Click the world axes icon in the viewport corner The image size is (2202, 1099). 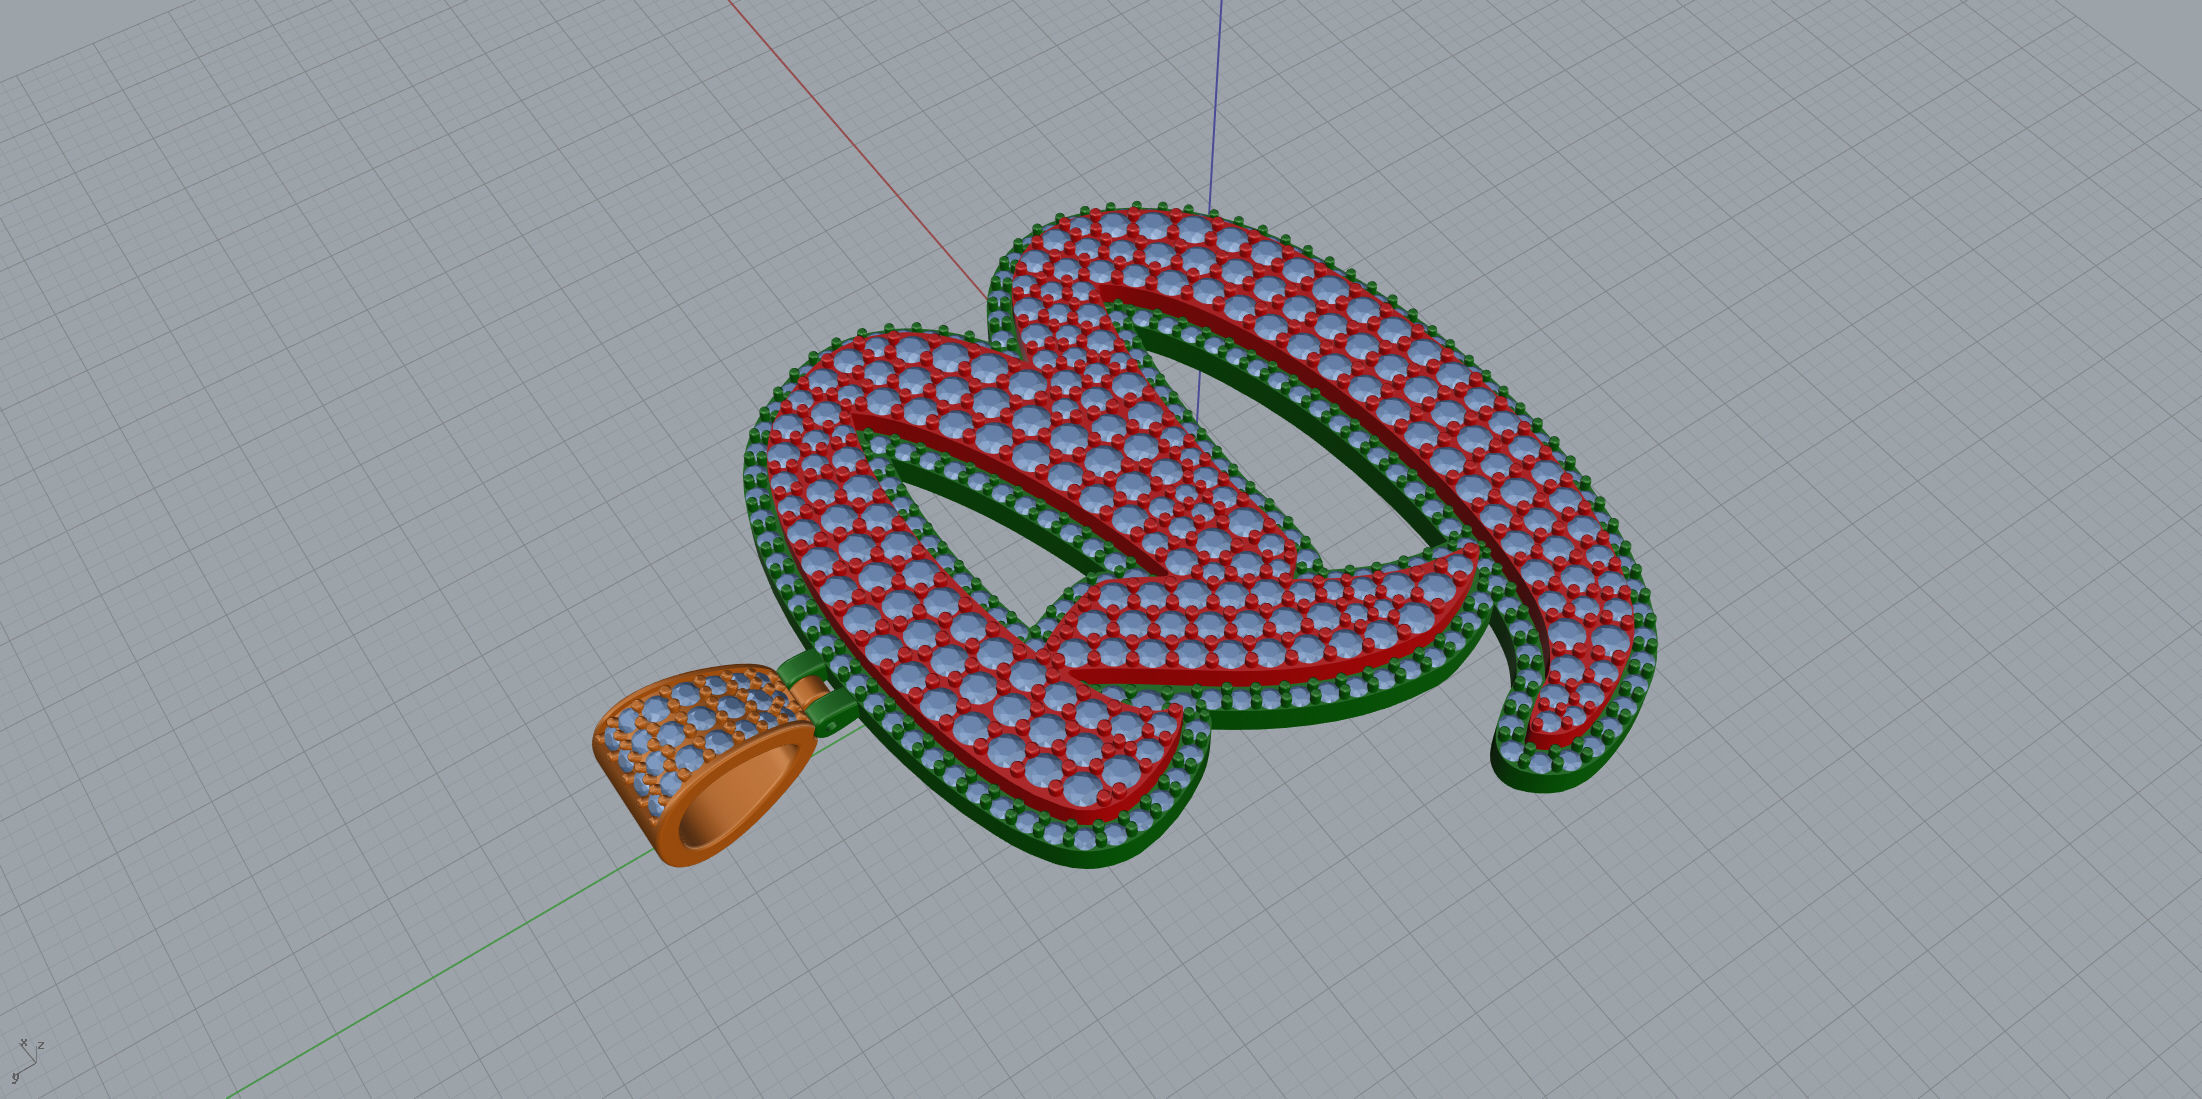(x=27, y=1061)
